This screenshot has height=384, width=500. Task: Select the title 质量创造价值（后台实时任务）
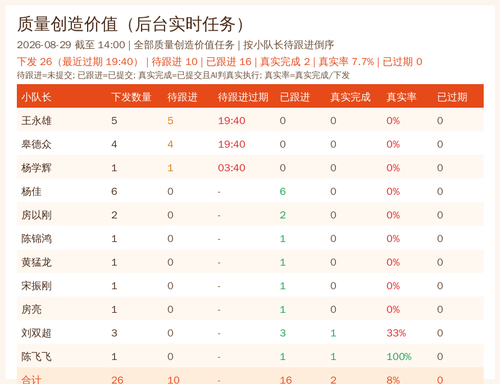[x=131, y=25]
